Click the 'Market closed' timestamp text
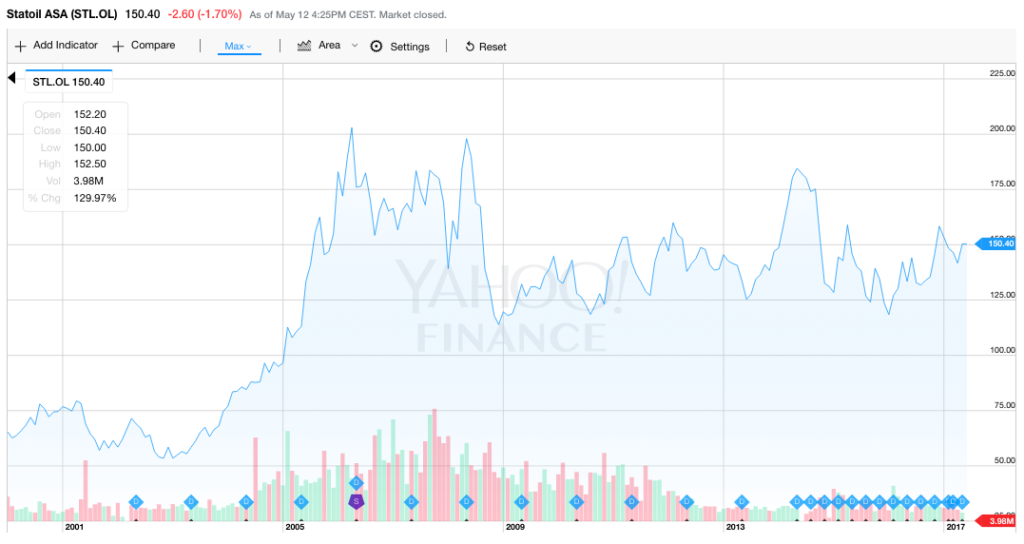This screenshot has width=1024, height=544. click(x=413, y=14)
